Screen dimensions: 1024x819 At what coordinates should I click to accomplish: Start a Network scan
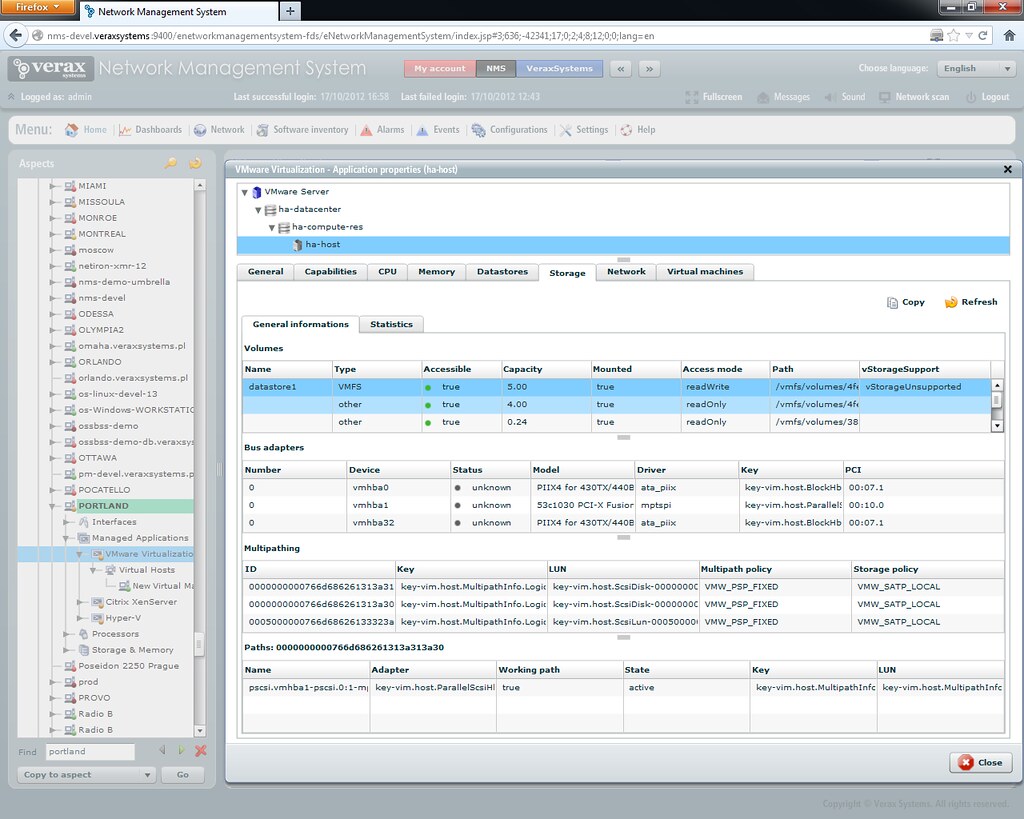pos(913,97)
